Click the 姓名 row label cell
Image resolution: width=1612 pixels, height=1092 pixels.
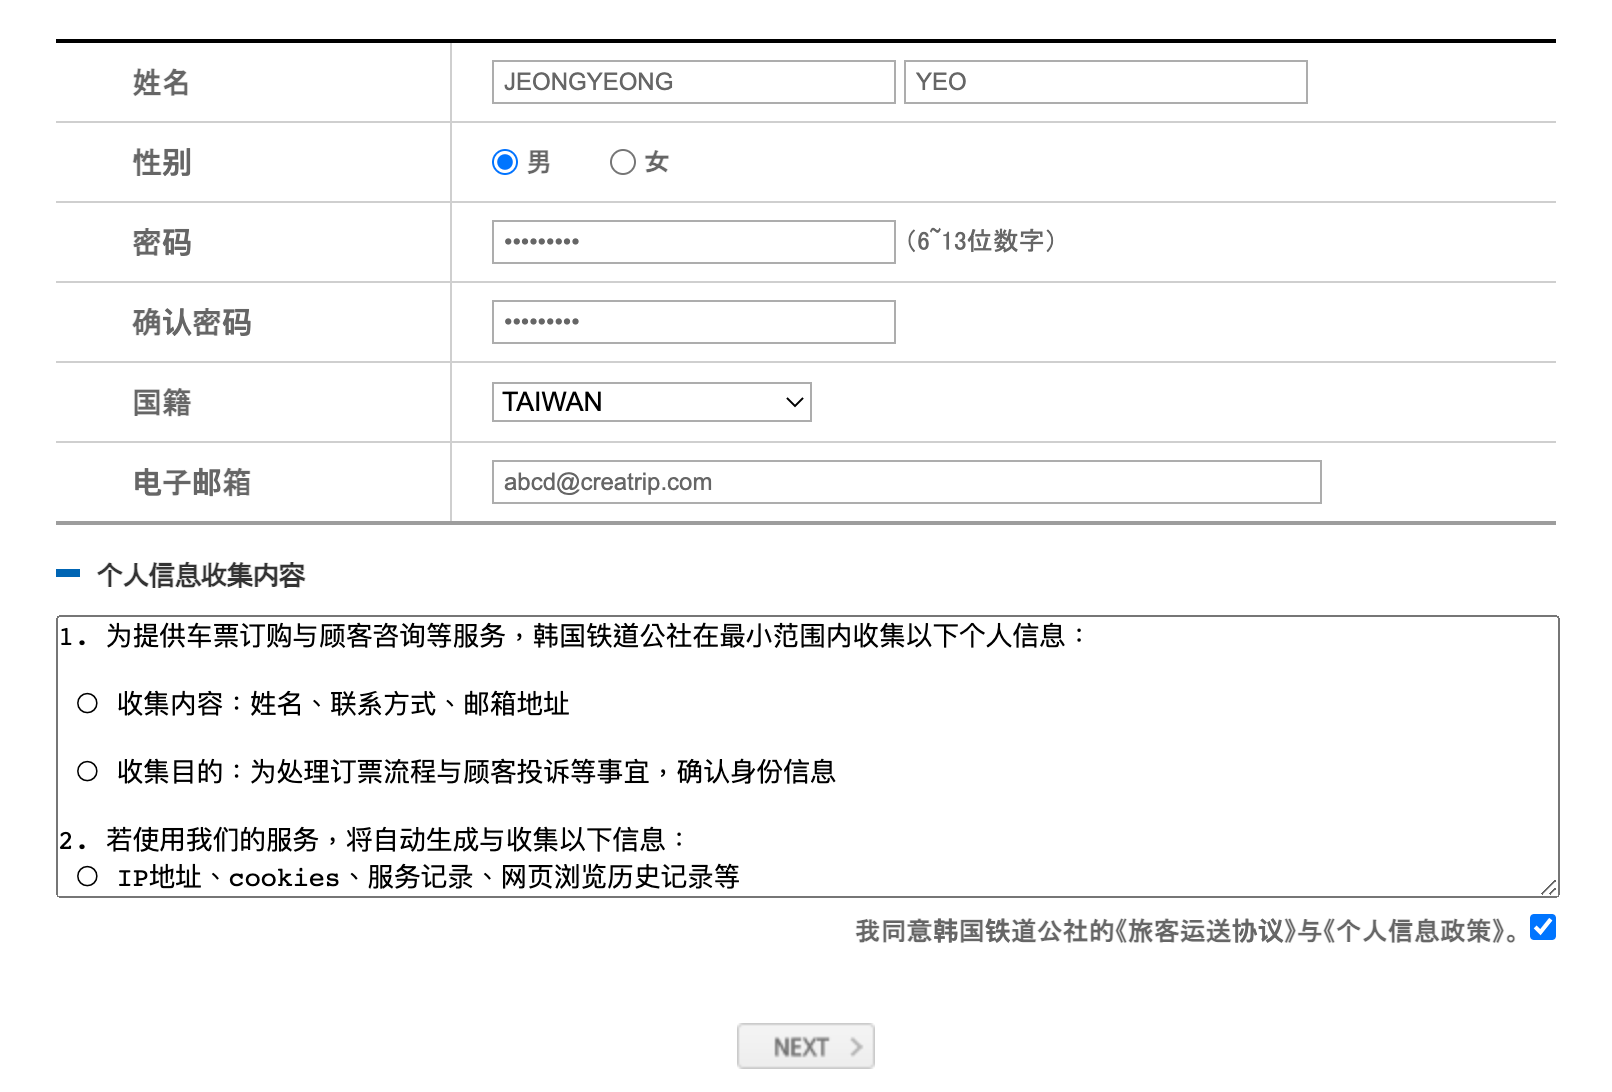tap(157, 82)
